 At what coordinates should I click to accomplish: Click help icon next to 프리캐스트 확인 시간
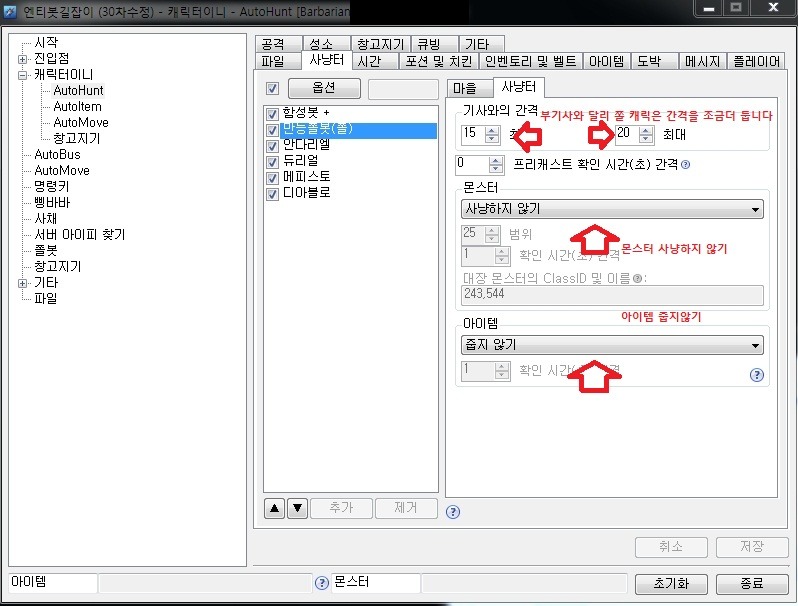click(686, 164)
